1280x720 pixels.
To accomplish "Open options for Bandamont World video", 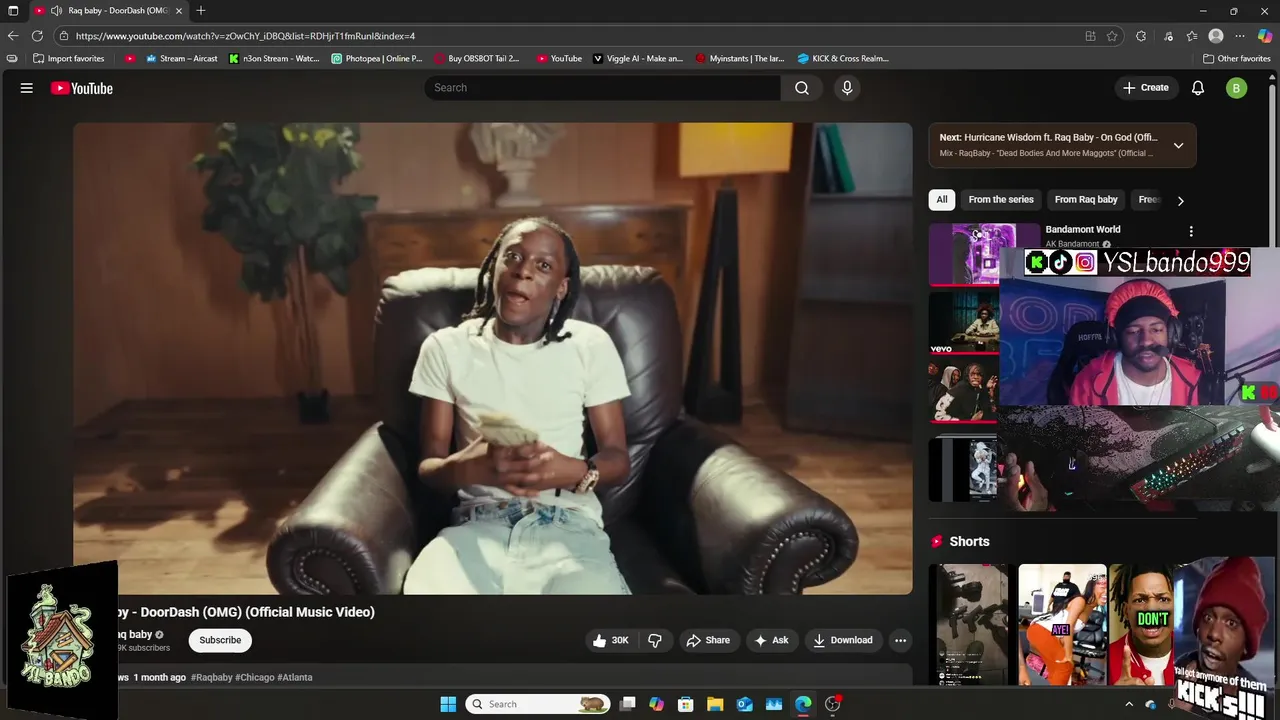I will click(x=1190, y=231).
